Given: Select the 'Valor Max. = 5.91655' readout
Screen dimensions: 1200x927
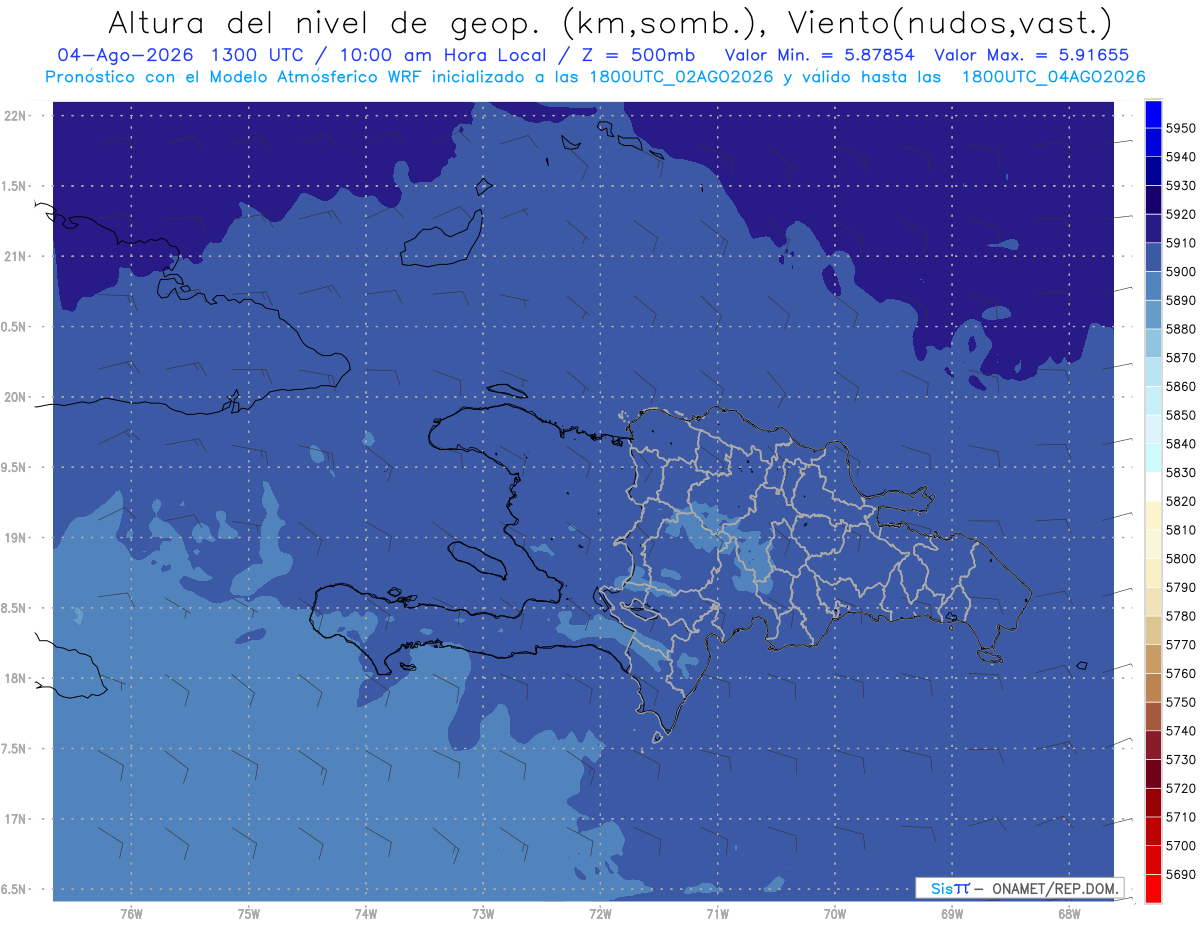Looking at the screenshot, I should tap(1032, 55).
